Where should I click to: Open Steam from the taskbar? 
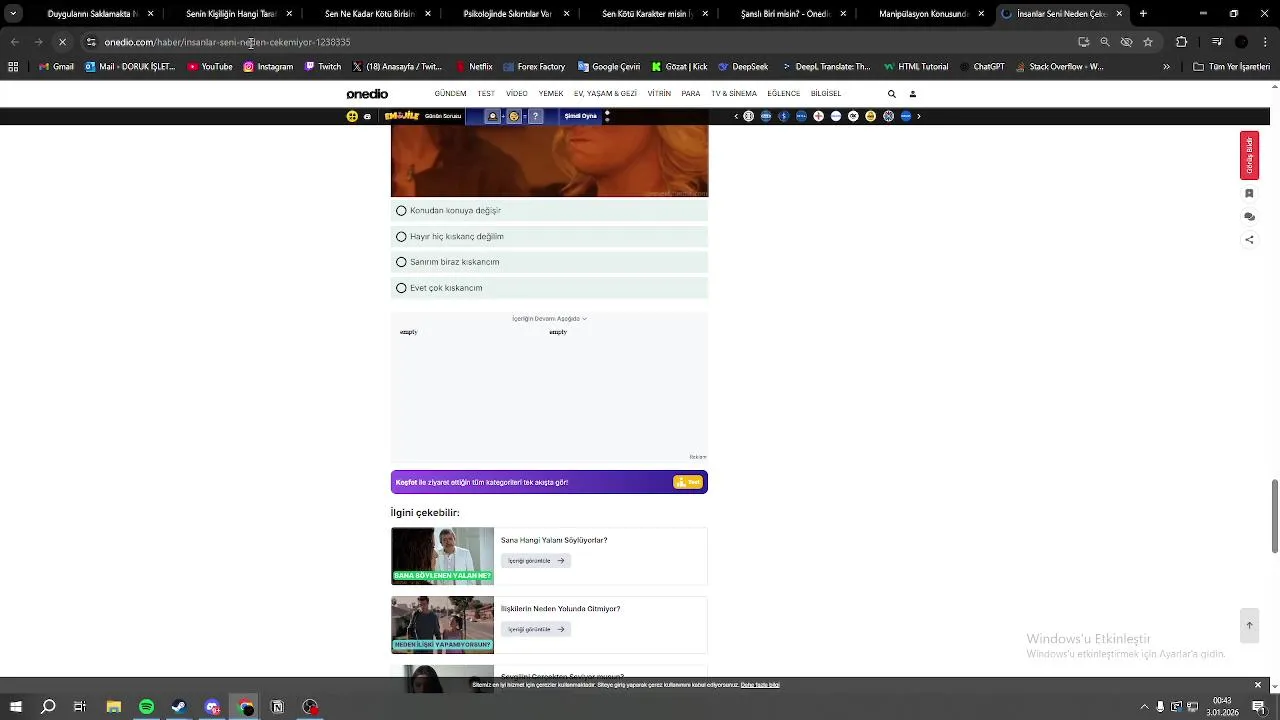coord(179,707)
